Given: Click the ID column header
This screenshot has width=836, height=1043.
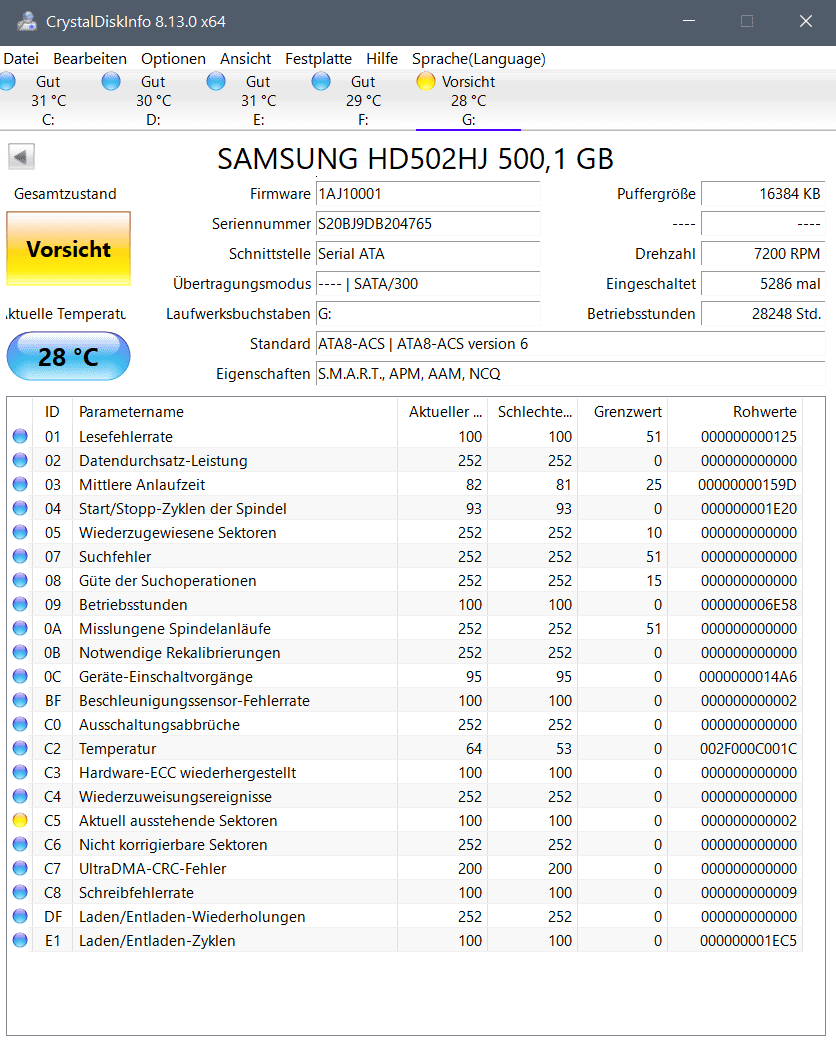Looking at the screenshot, I should (x=52, y=412).
